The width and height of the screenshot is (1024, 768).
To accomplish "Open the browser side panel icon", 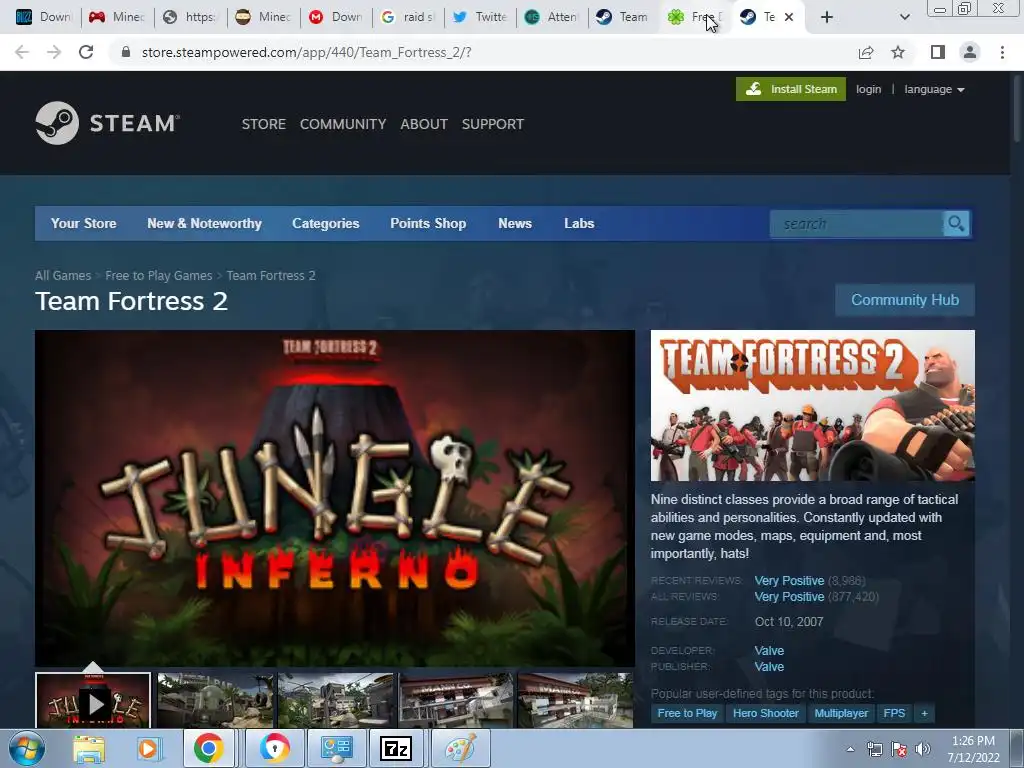I will (938, 52).
